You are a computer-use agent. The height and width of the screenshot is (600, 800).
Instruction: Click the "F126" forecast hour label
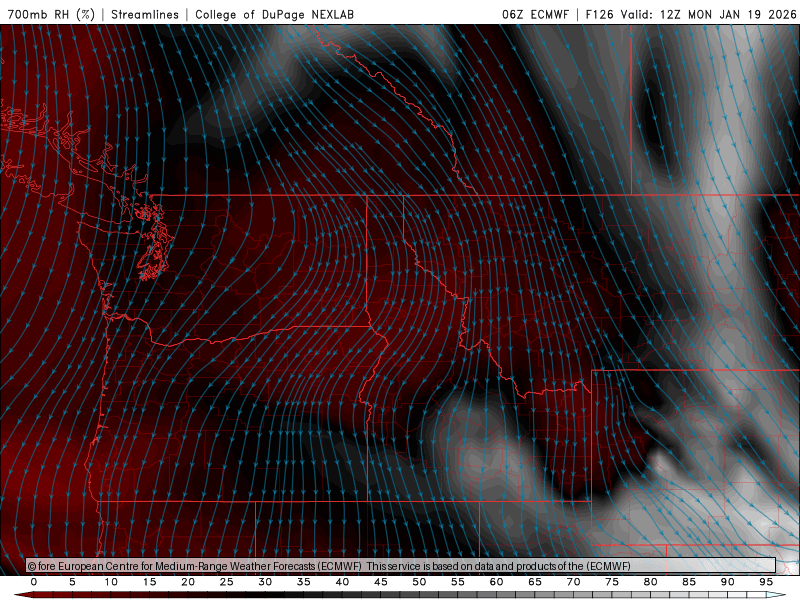pos(599,15)
